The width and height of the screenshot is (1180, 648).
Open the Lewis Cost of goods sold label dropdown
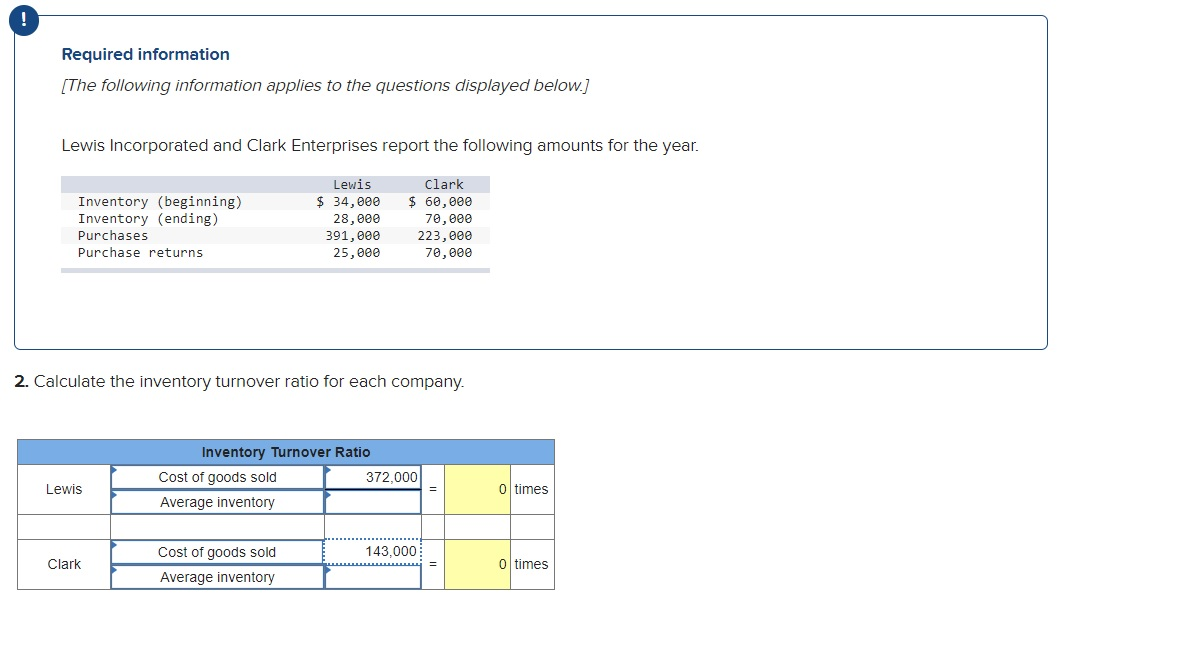click(x=218, y=477)
